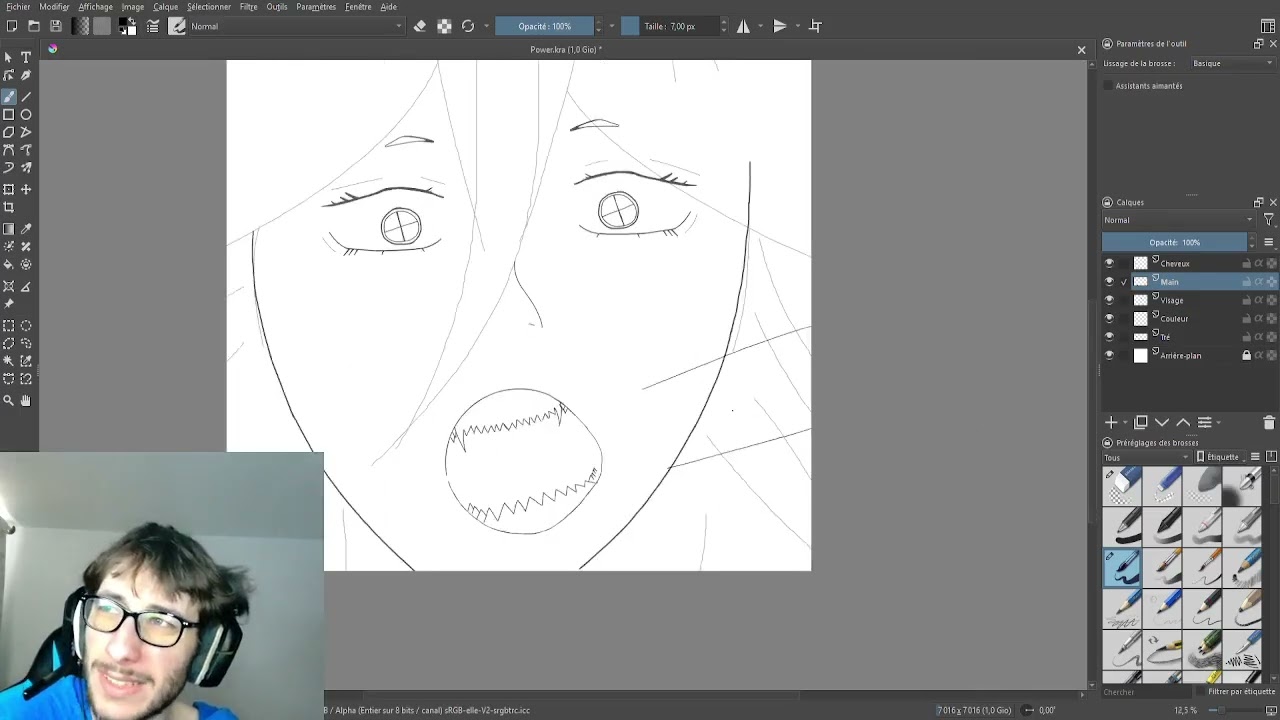Open the Affichage menu
The width and height of the screenshot is (1280, 720).
96,7
